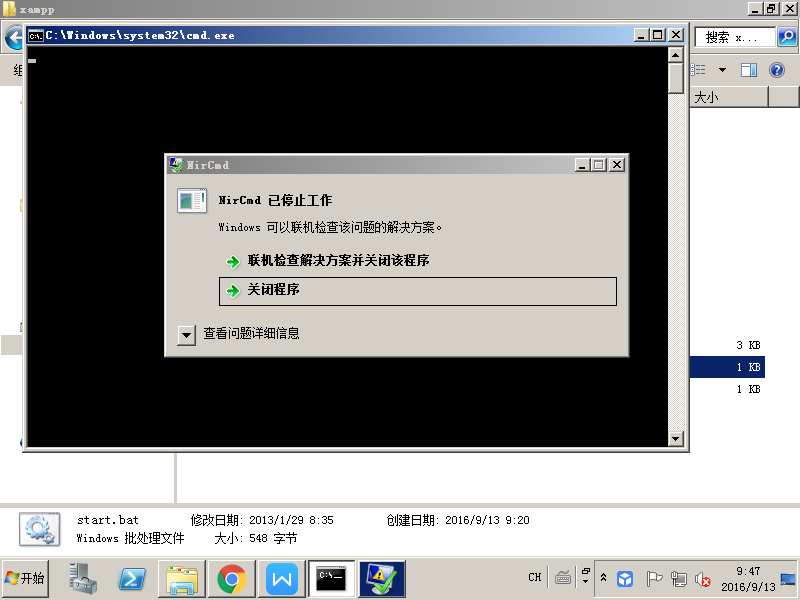
Task: Select the highlighted 1 KB file row
Action: (727, 367)
